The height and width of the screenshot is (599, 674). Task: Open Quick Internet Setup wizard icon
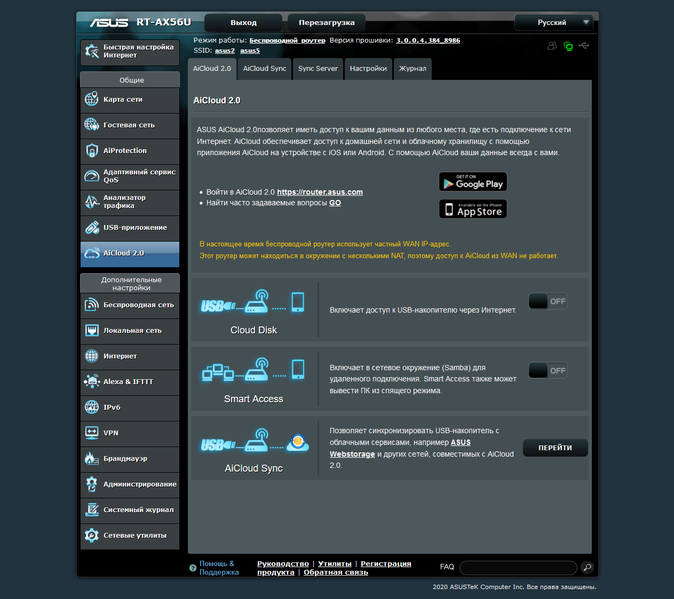(92, 51)
